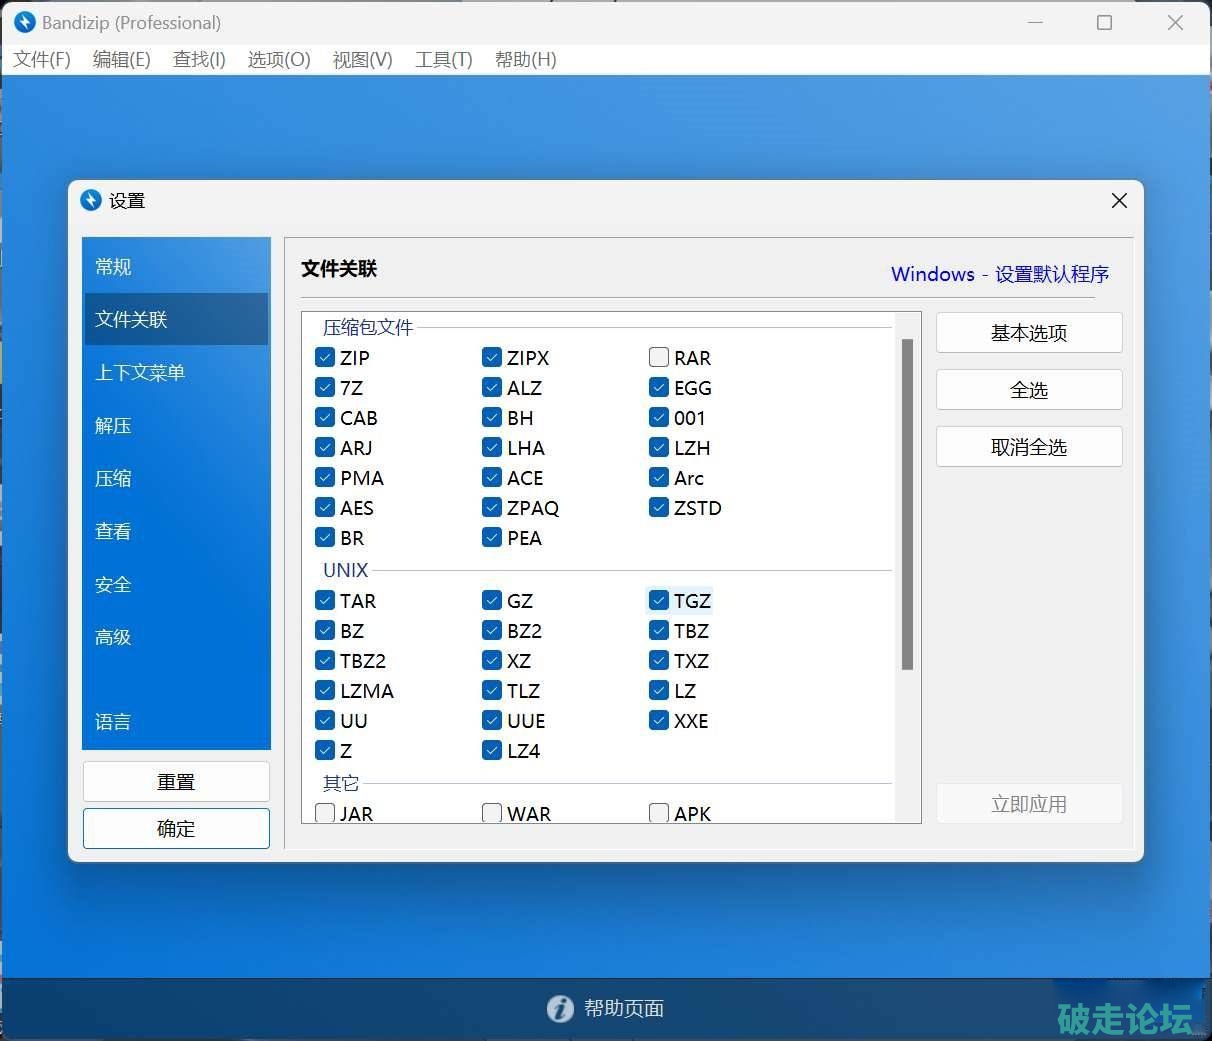Uncheck the ZIP file association
Screen dimensions: 1212x1041
325,357
